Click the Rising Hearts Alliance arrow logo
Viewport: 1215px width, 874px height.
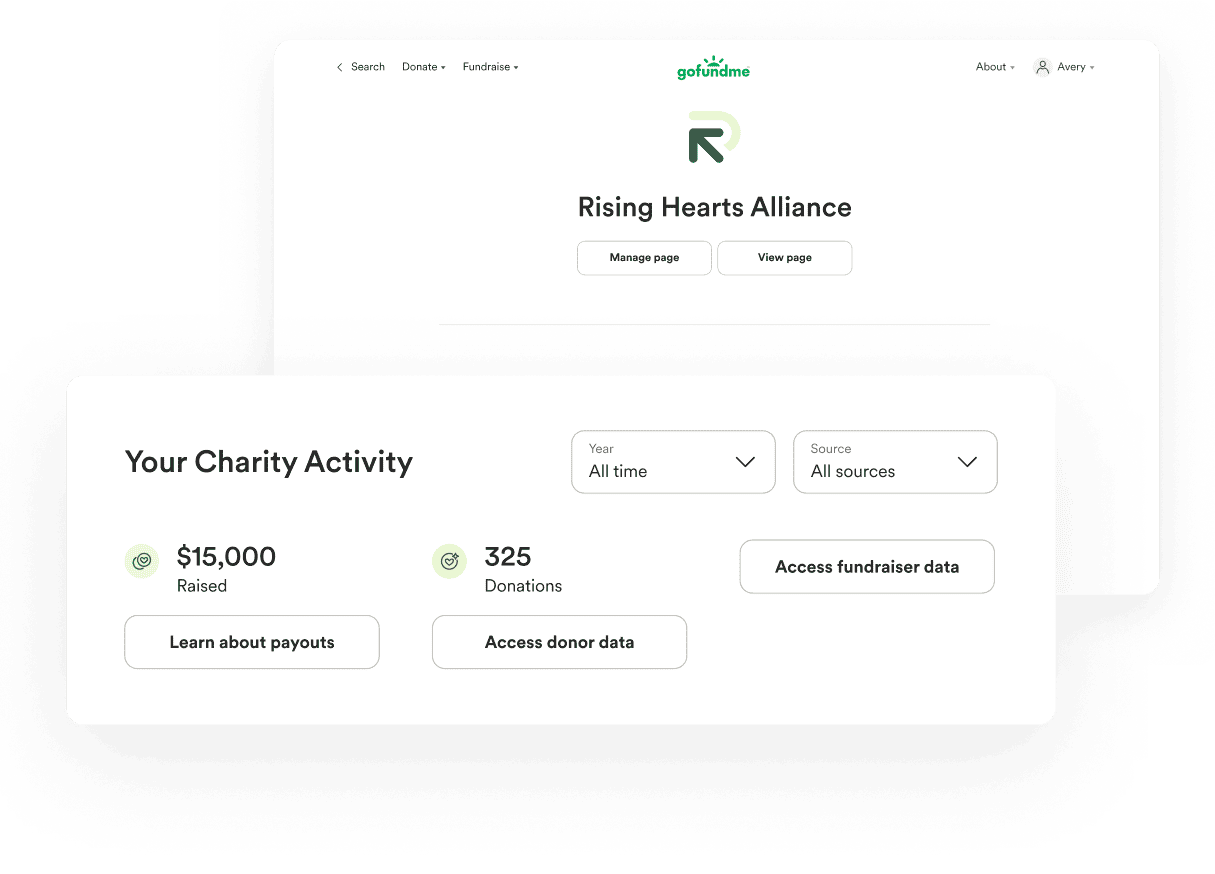[x=714, y=138]
